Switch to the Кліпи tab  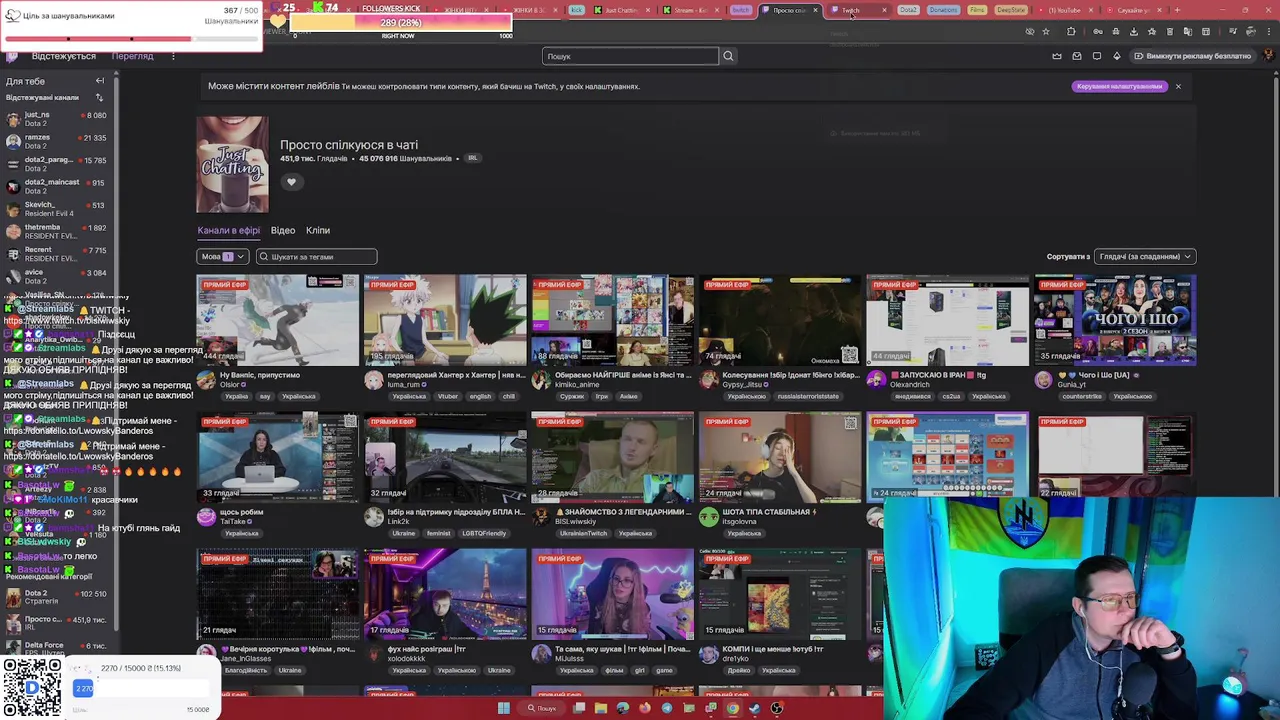coord(318,231)
